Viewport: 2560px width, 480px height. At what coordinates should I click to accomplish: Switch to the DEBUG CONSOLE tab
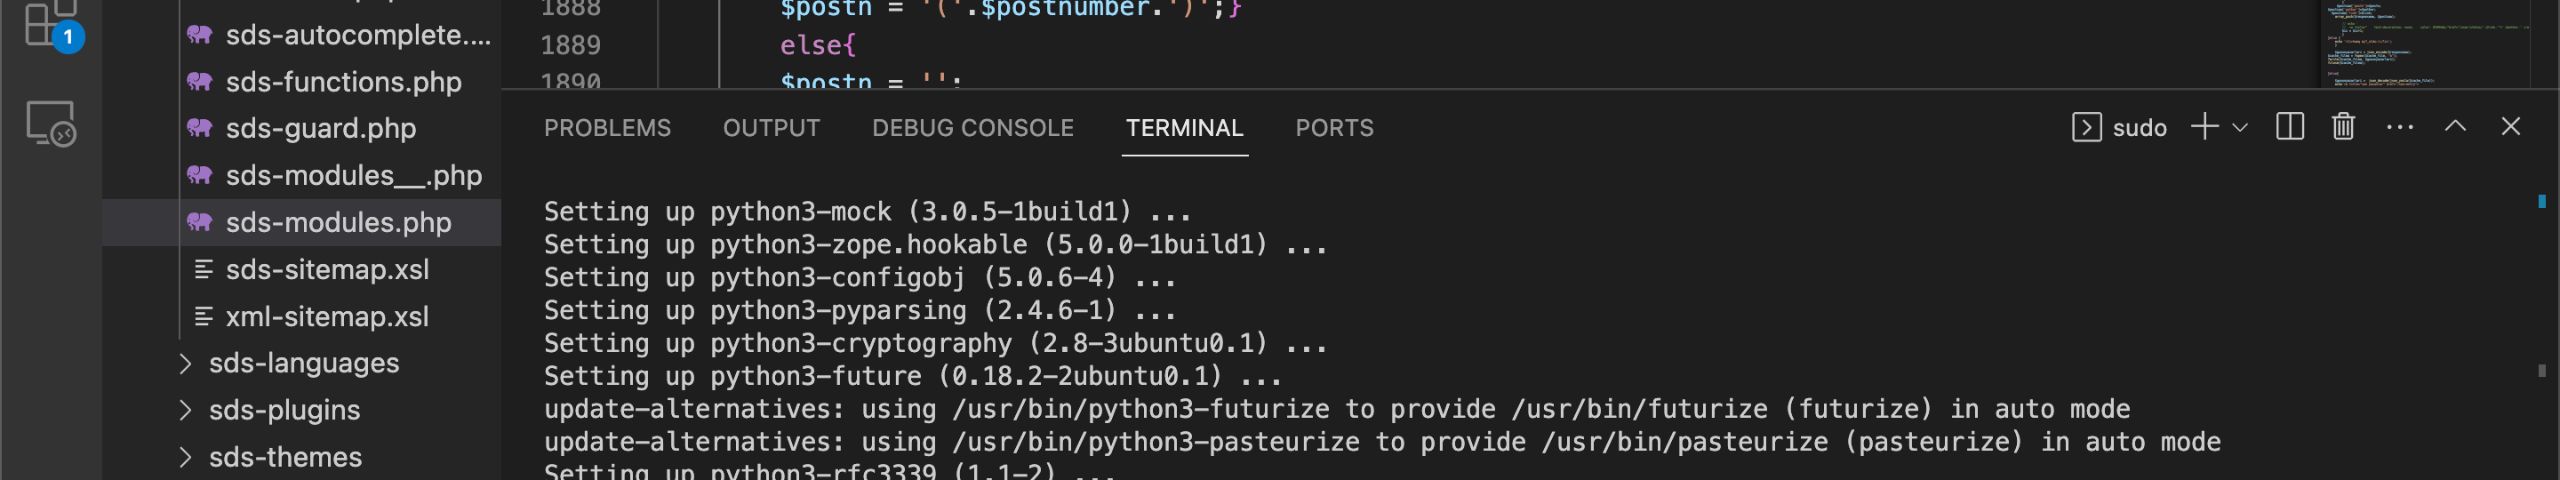(972, 128)
